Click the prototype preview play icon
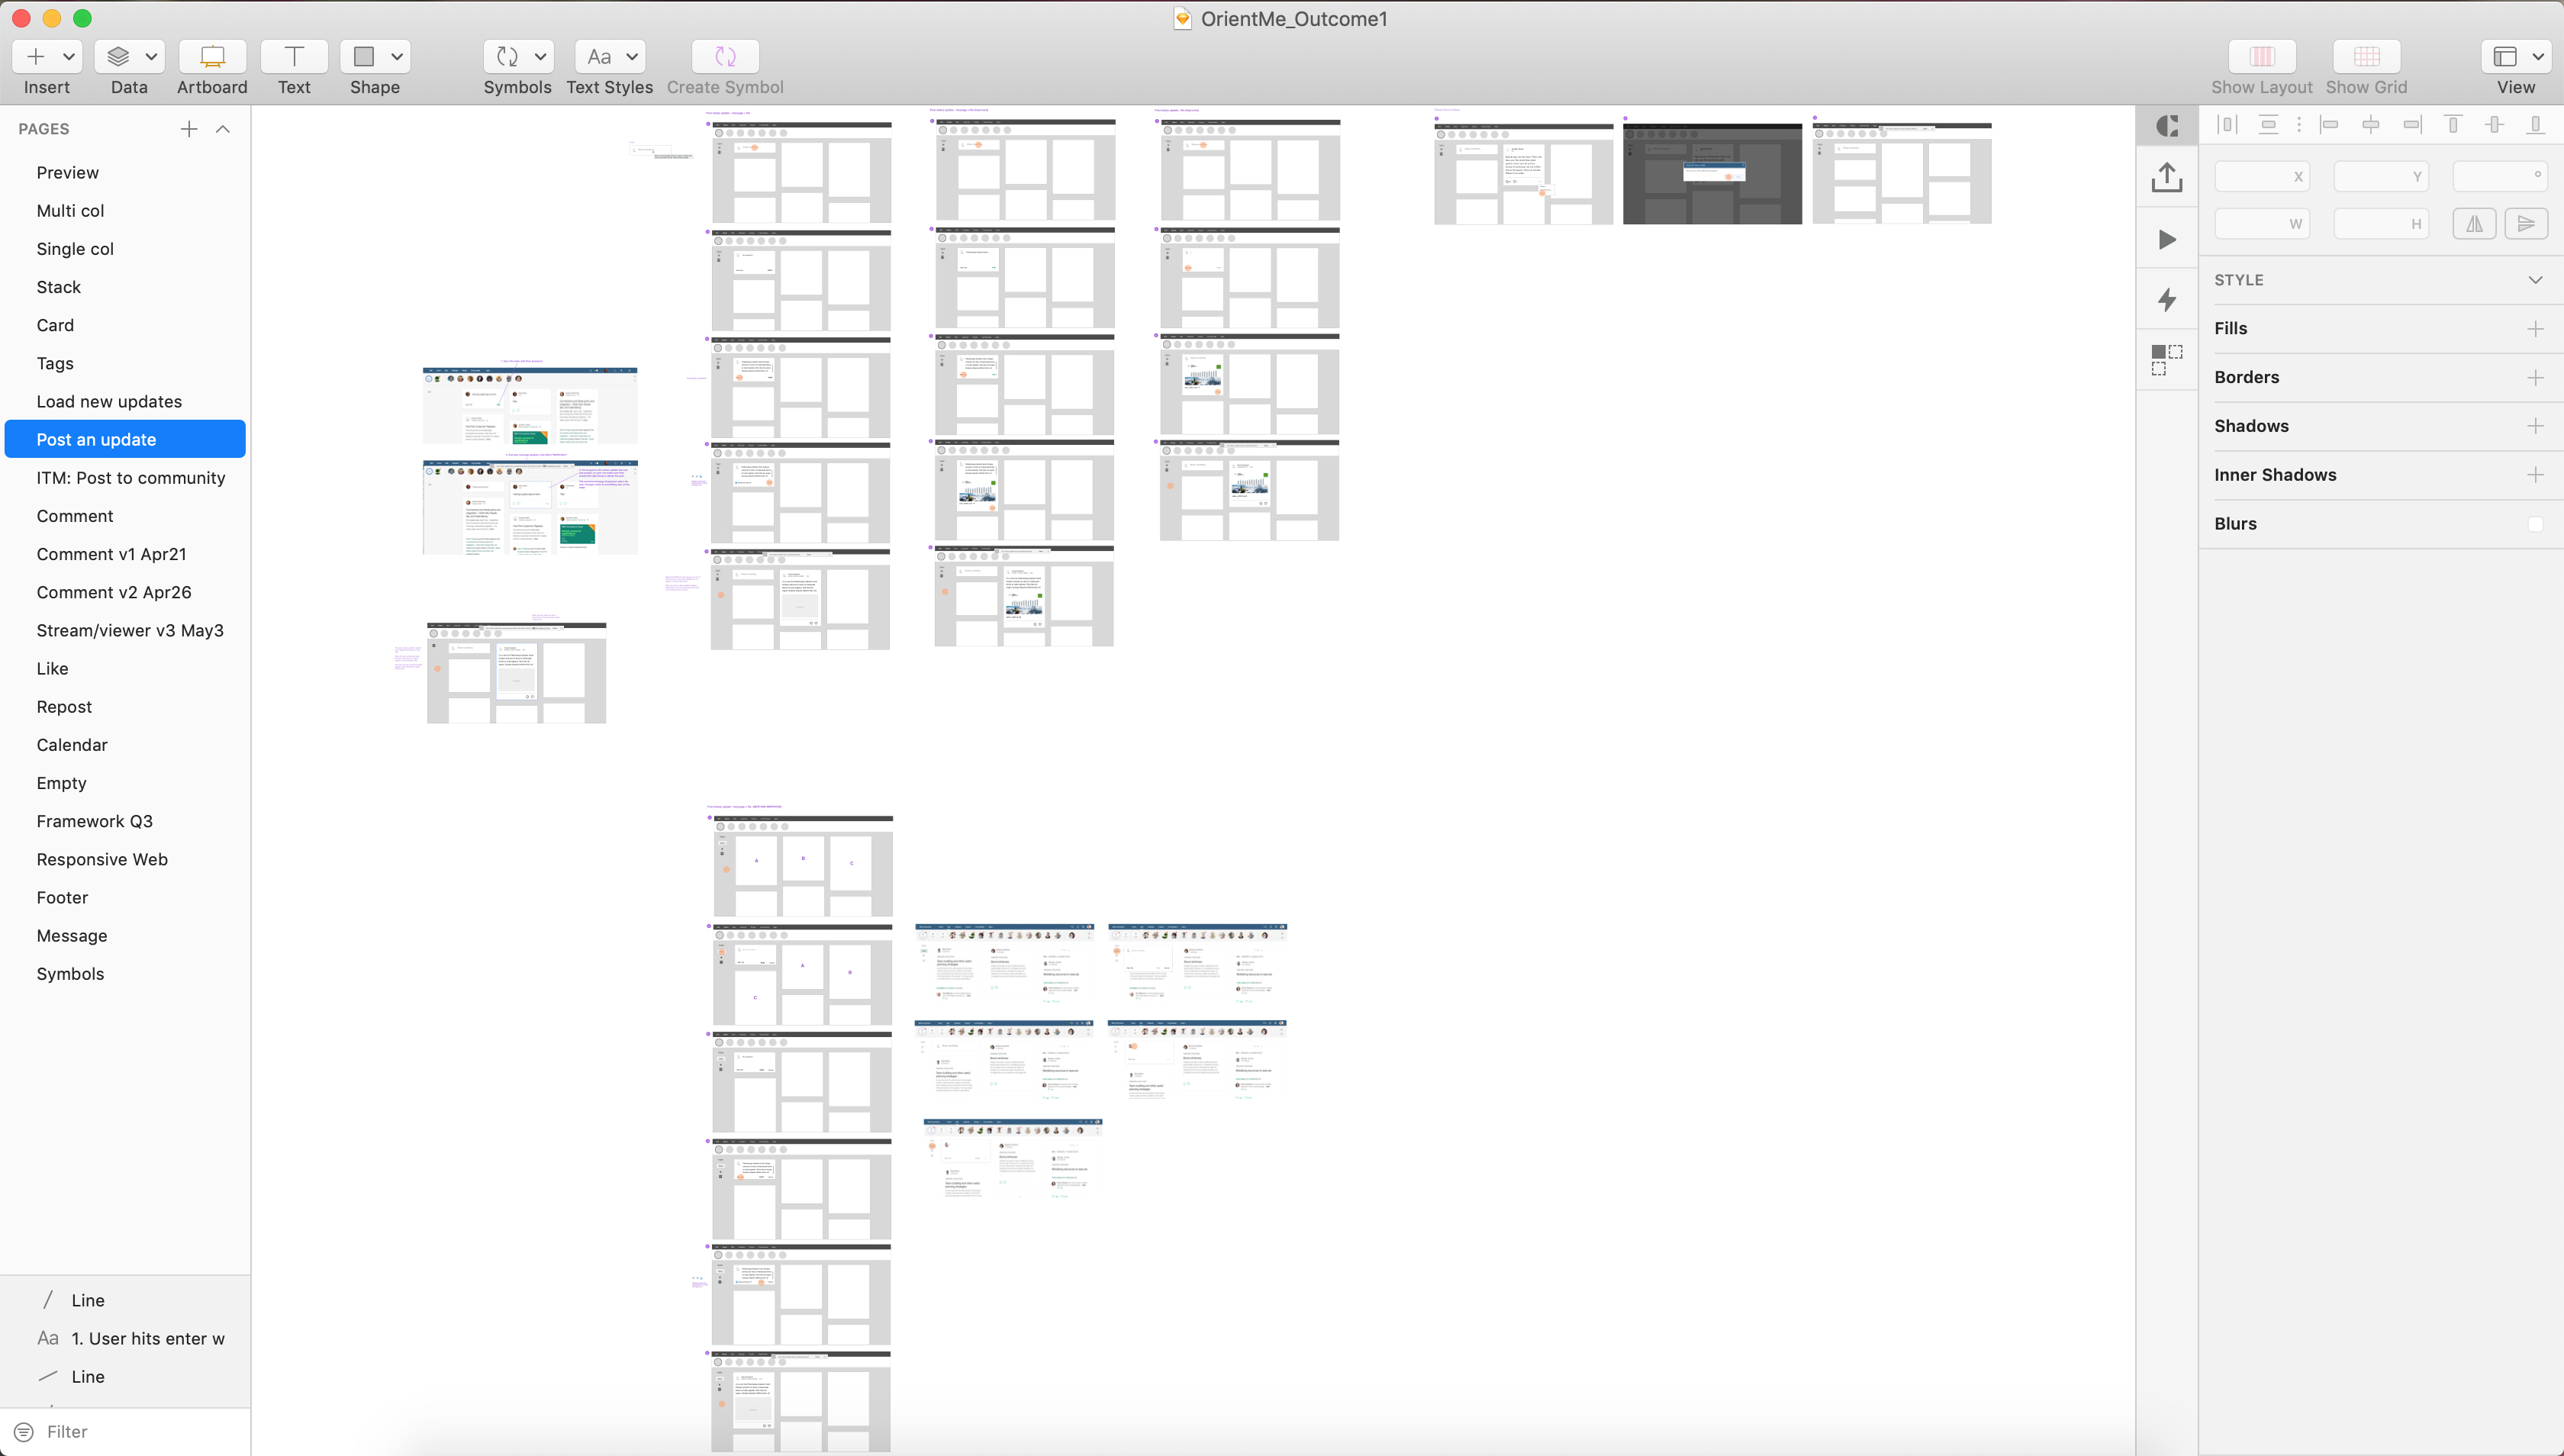This screenshot has width=2564, height=1456. click(2166, 240)
